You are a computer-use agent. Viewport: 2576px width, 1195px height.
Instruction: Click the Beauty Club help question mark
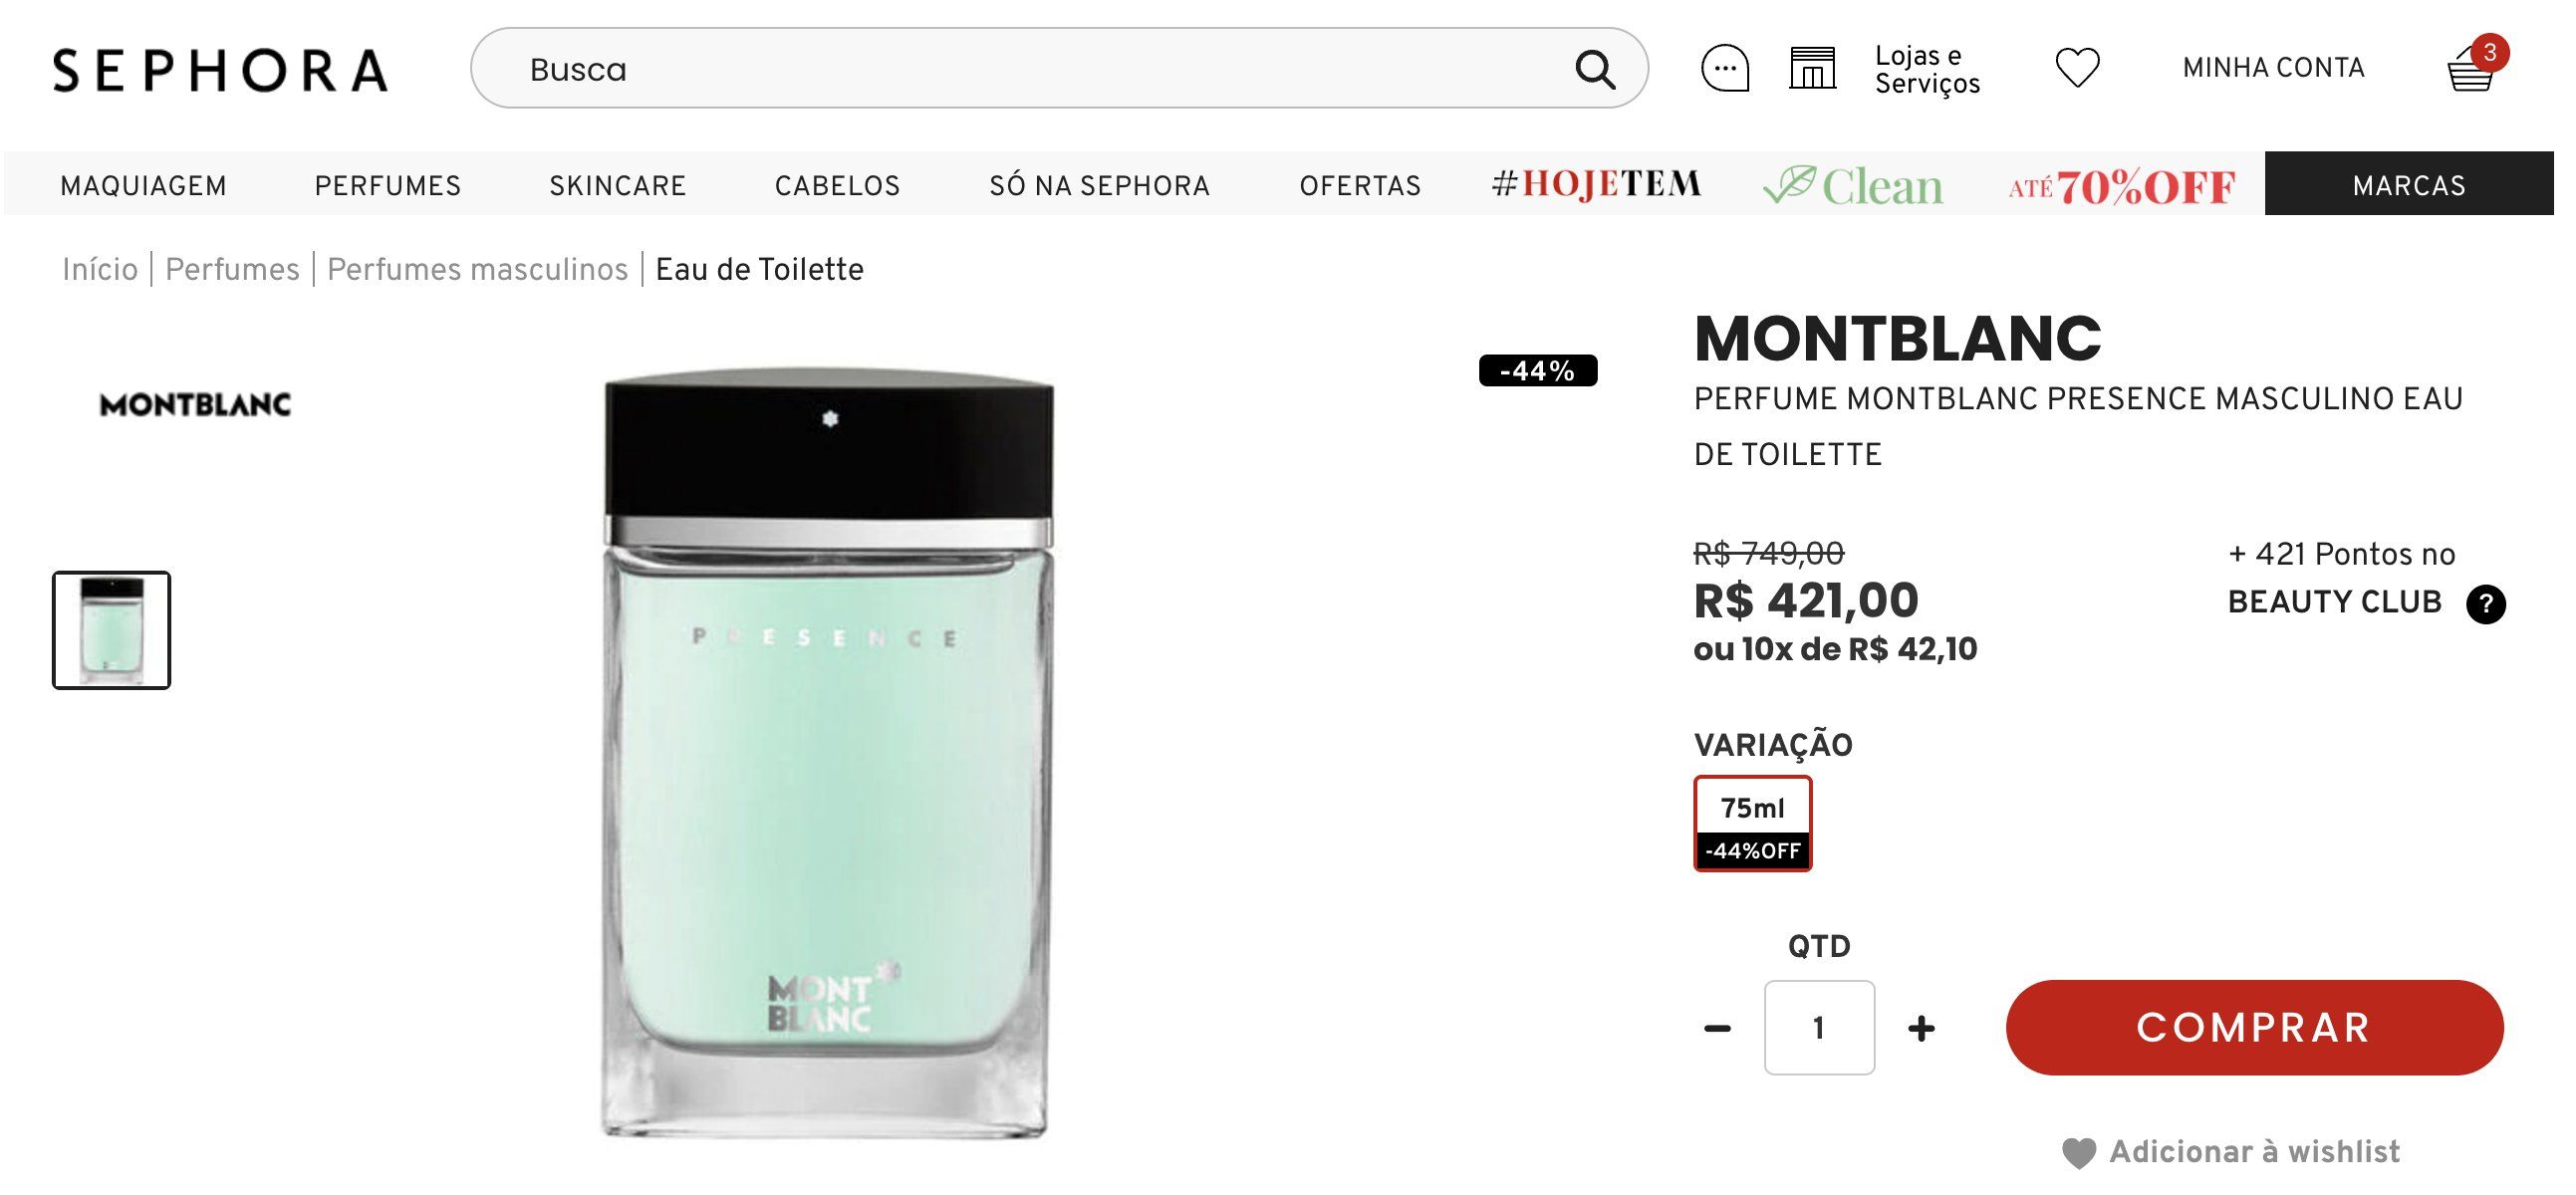2485,604
